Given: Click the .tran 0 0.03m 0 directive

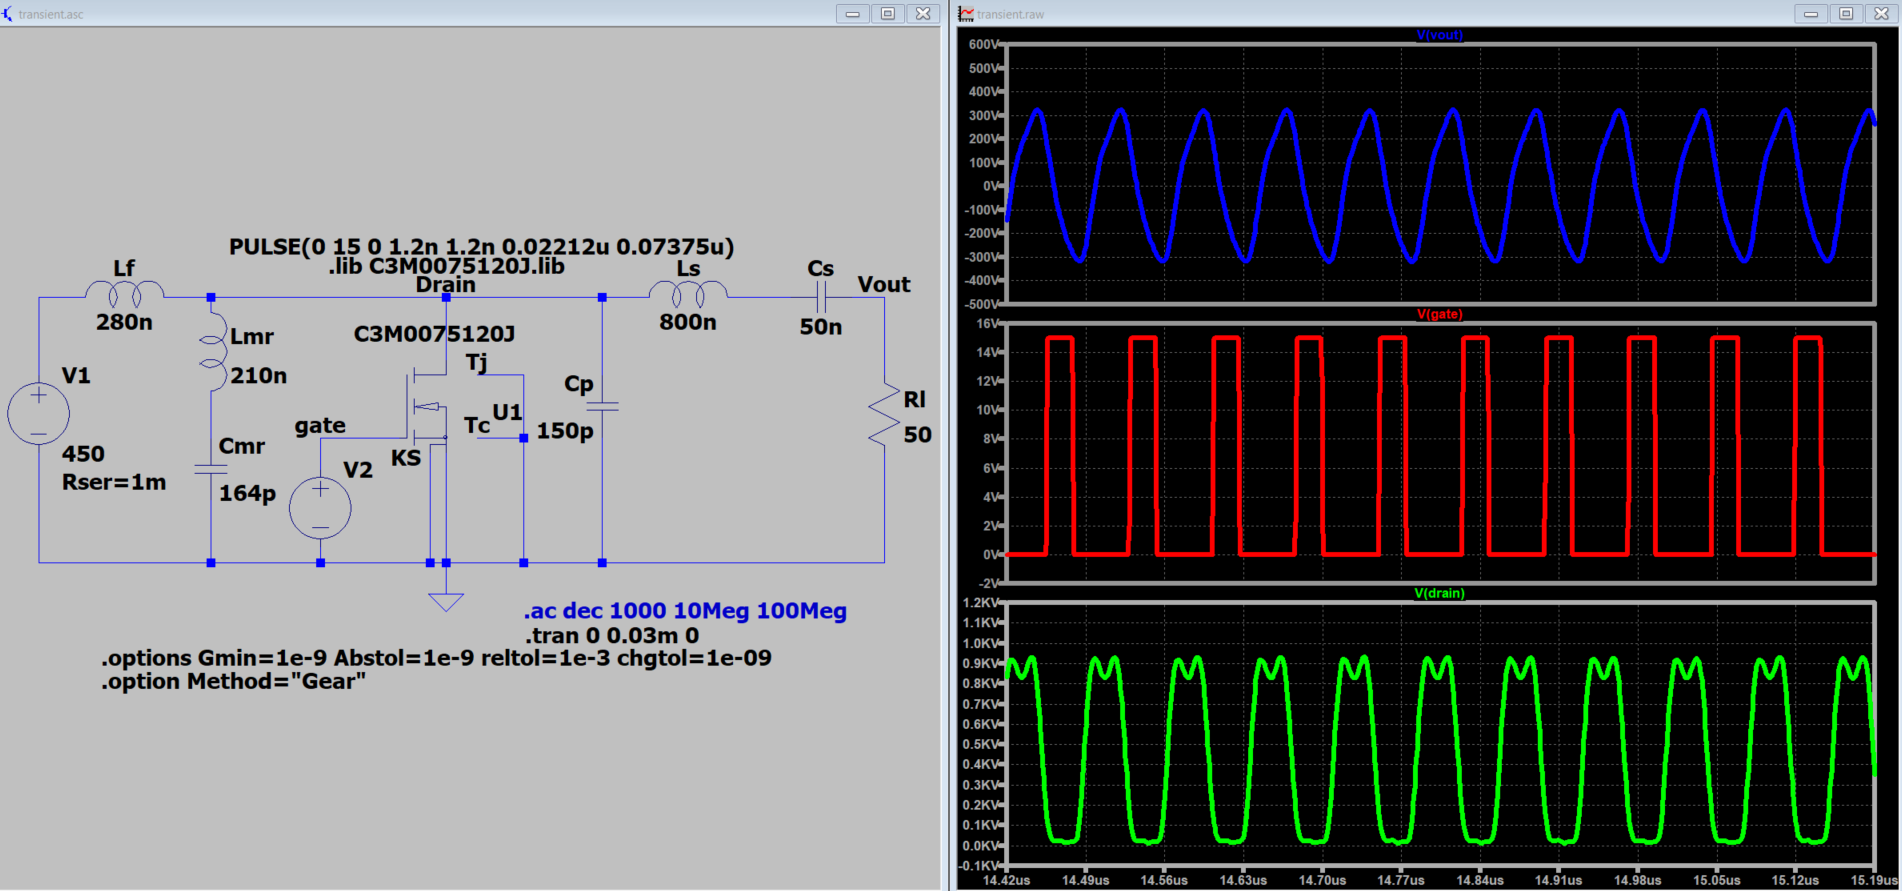Looking at the screenshot, I should click(x=612, y=635).
